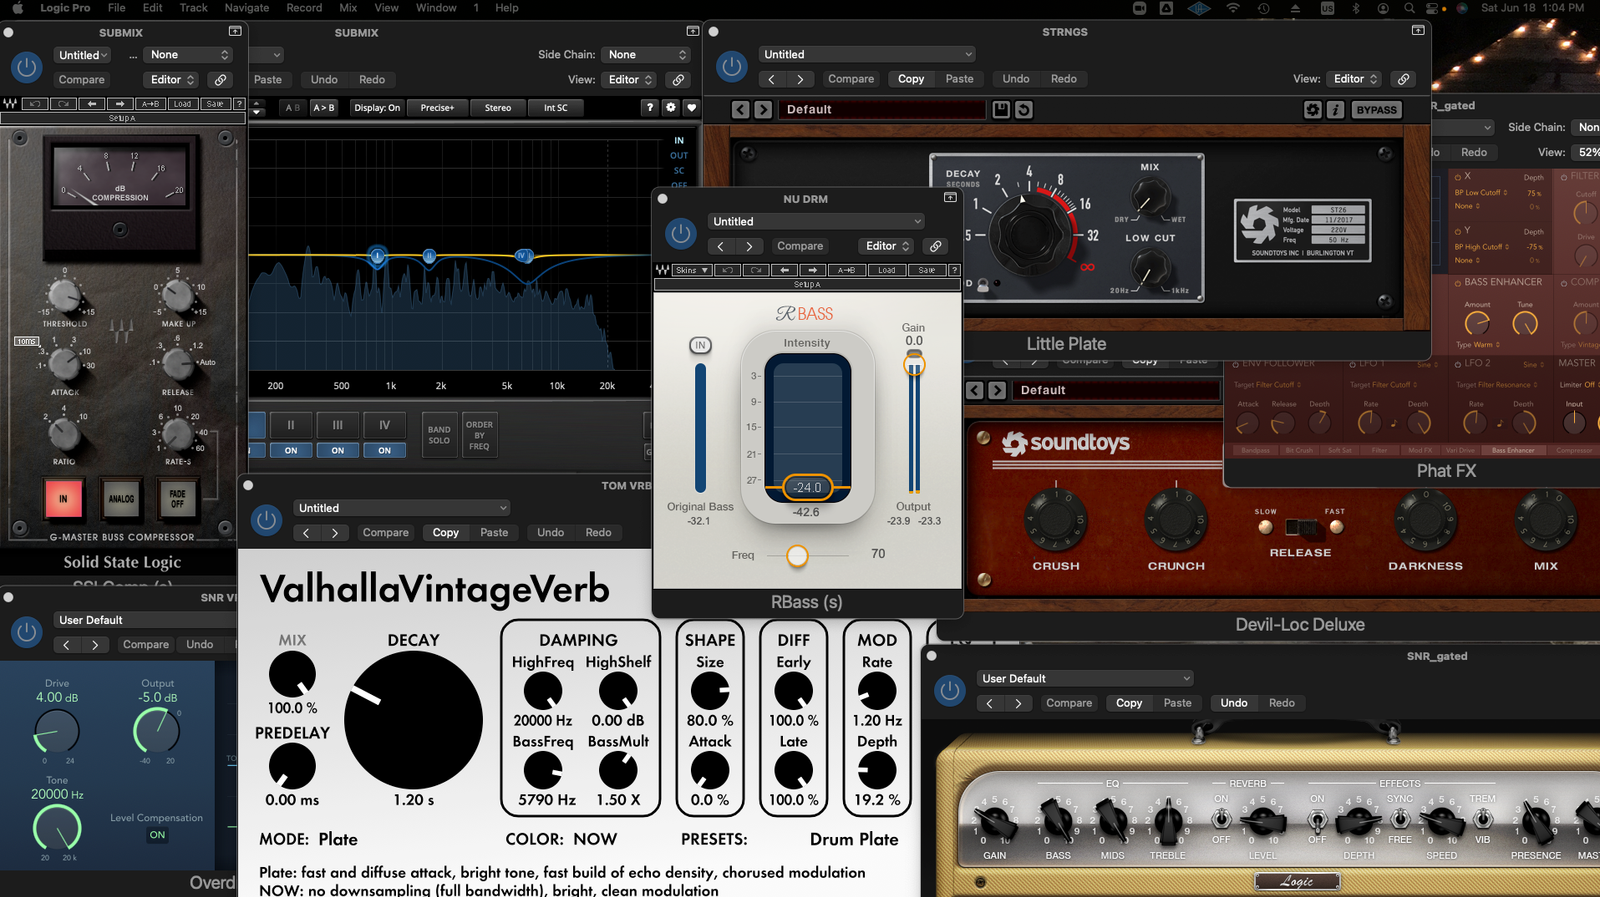The width and height of the screenshot is (1600, 897).
Task: Click the link icon in STRNGS plugin header
Action: (x=1404, y=79)
